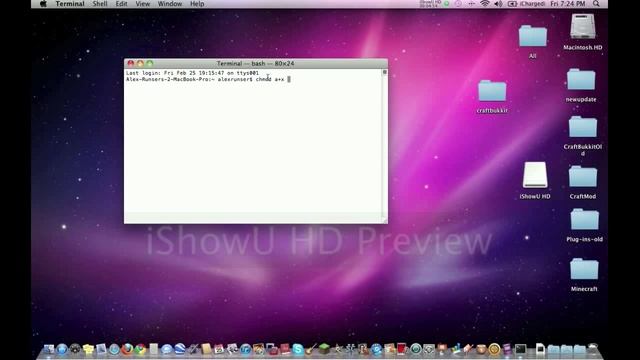Zoom the Terminal window with green button

150,63
